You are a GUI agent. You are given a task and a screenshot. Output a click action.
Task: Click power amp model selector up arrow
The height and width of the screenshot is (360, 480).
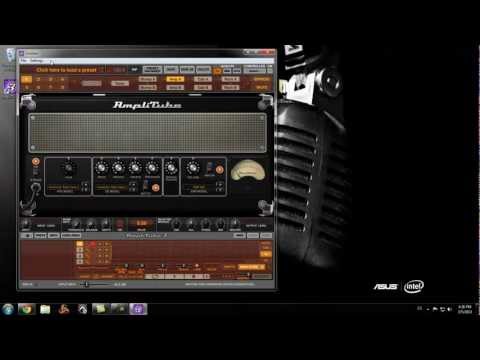(x=219, y=184)
